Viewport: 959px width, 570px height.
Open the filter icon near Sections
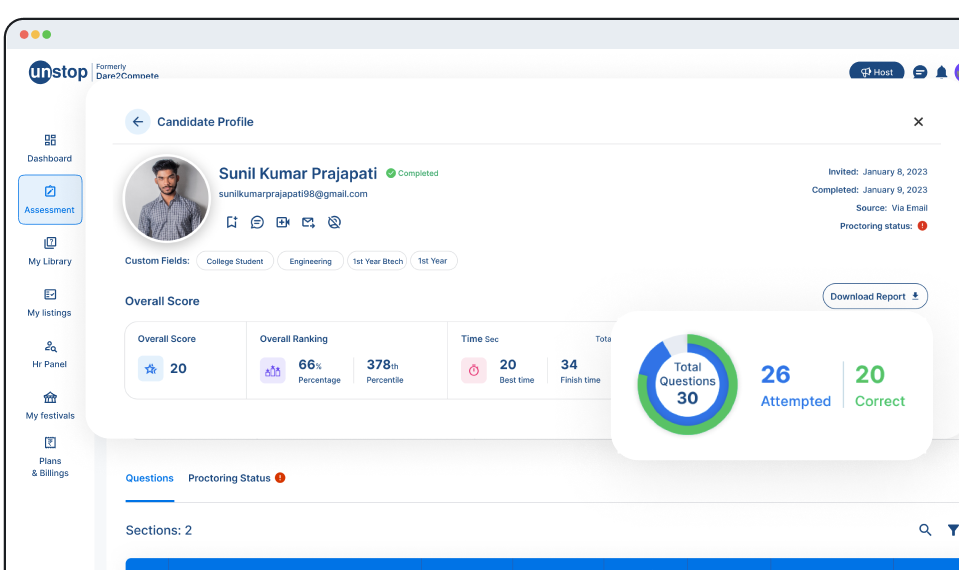pos(952,530)
